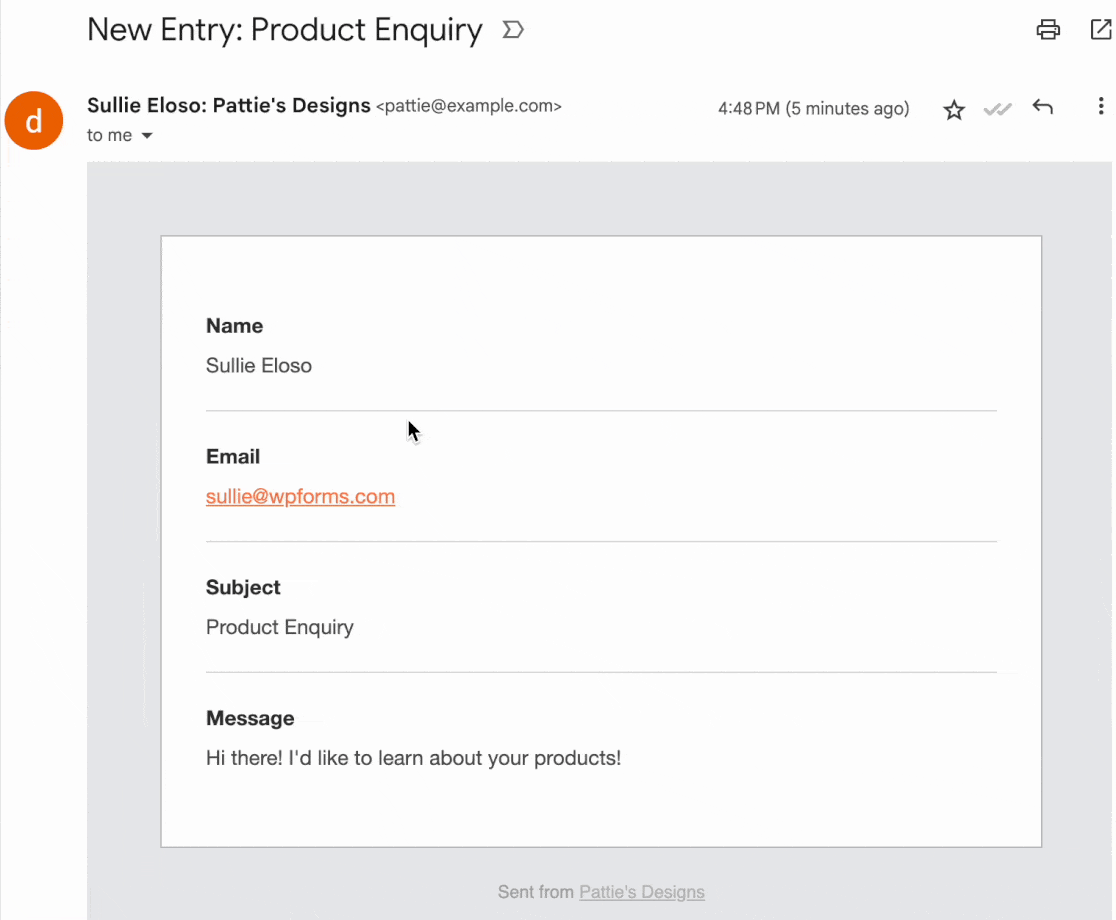
Task: Select the subject "New Entry: Product Enquiry"
Action: coord(284,30)
